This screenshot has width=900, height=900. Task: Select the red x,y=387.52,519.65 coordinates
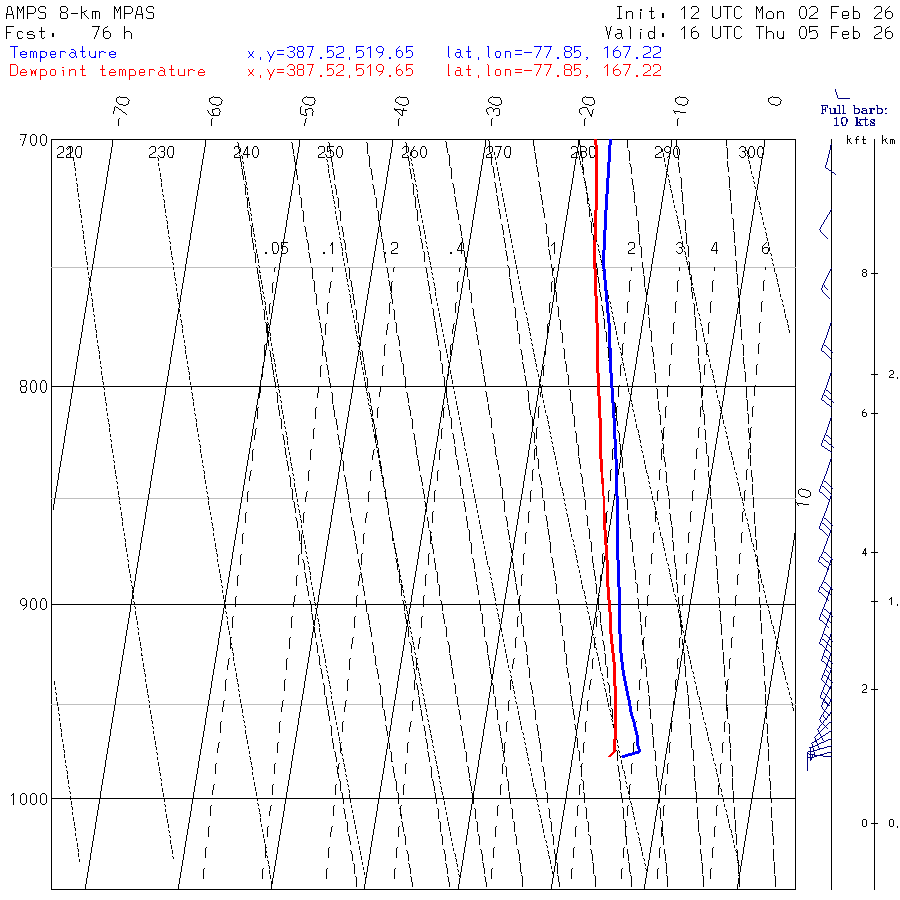click(x=331, y=71)
